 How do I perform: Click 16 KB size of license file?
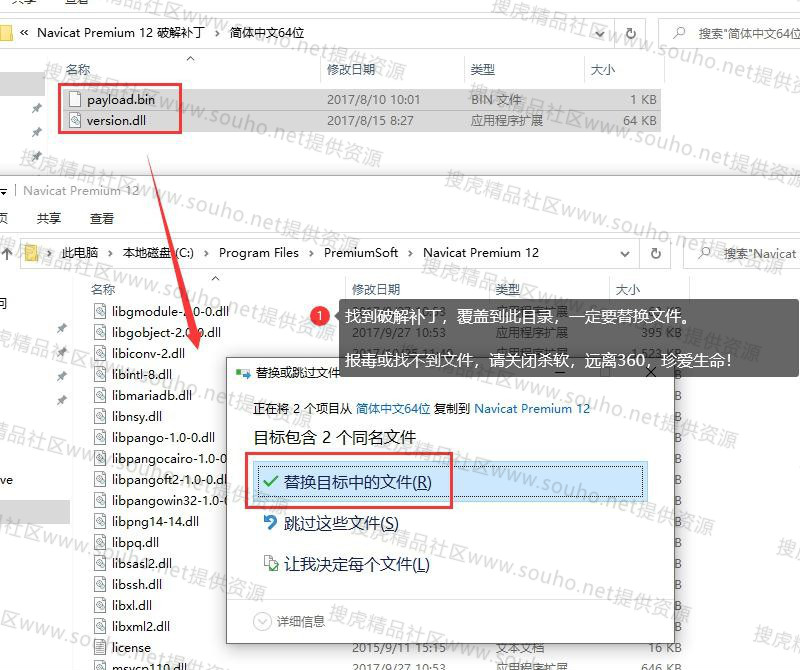(x=665, y=647)
